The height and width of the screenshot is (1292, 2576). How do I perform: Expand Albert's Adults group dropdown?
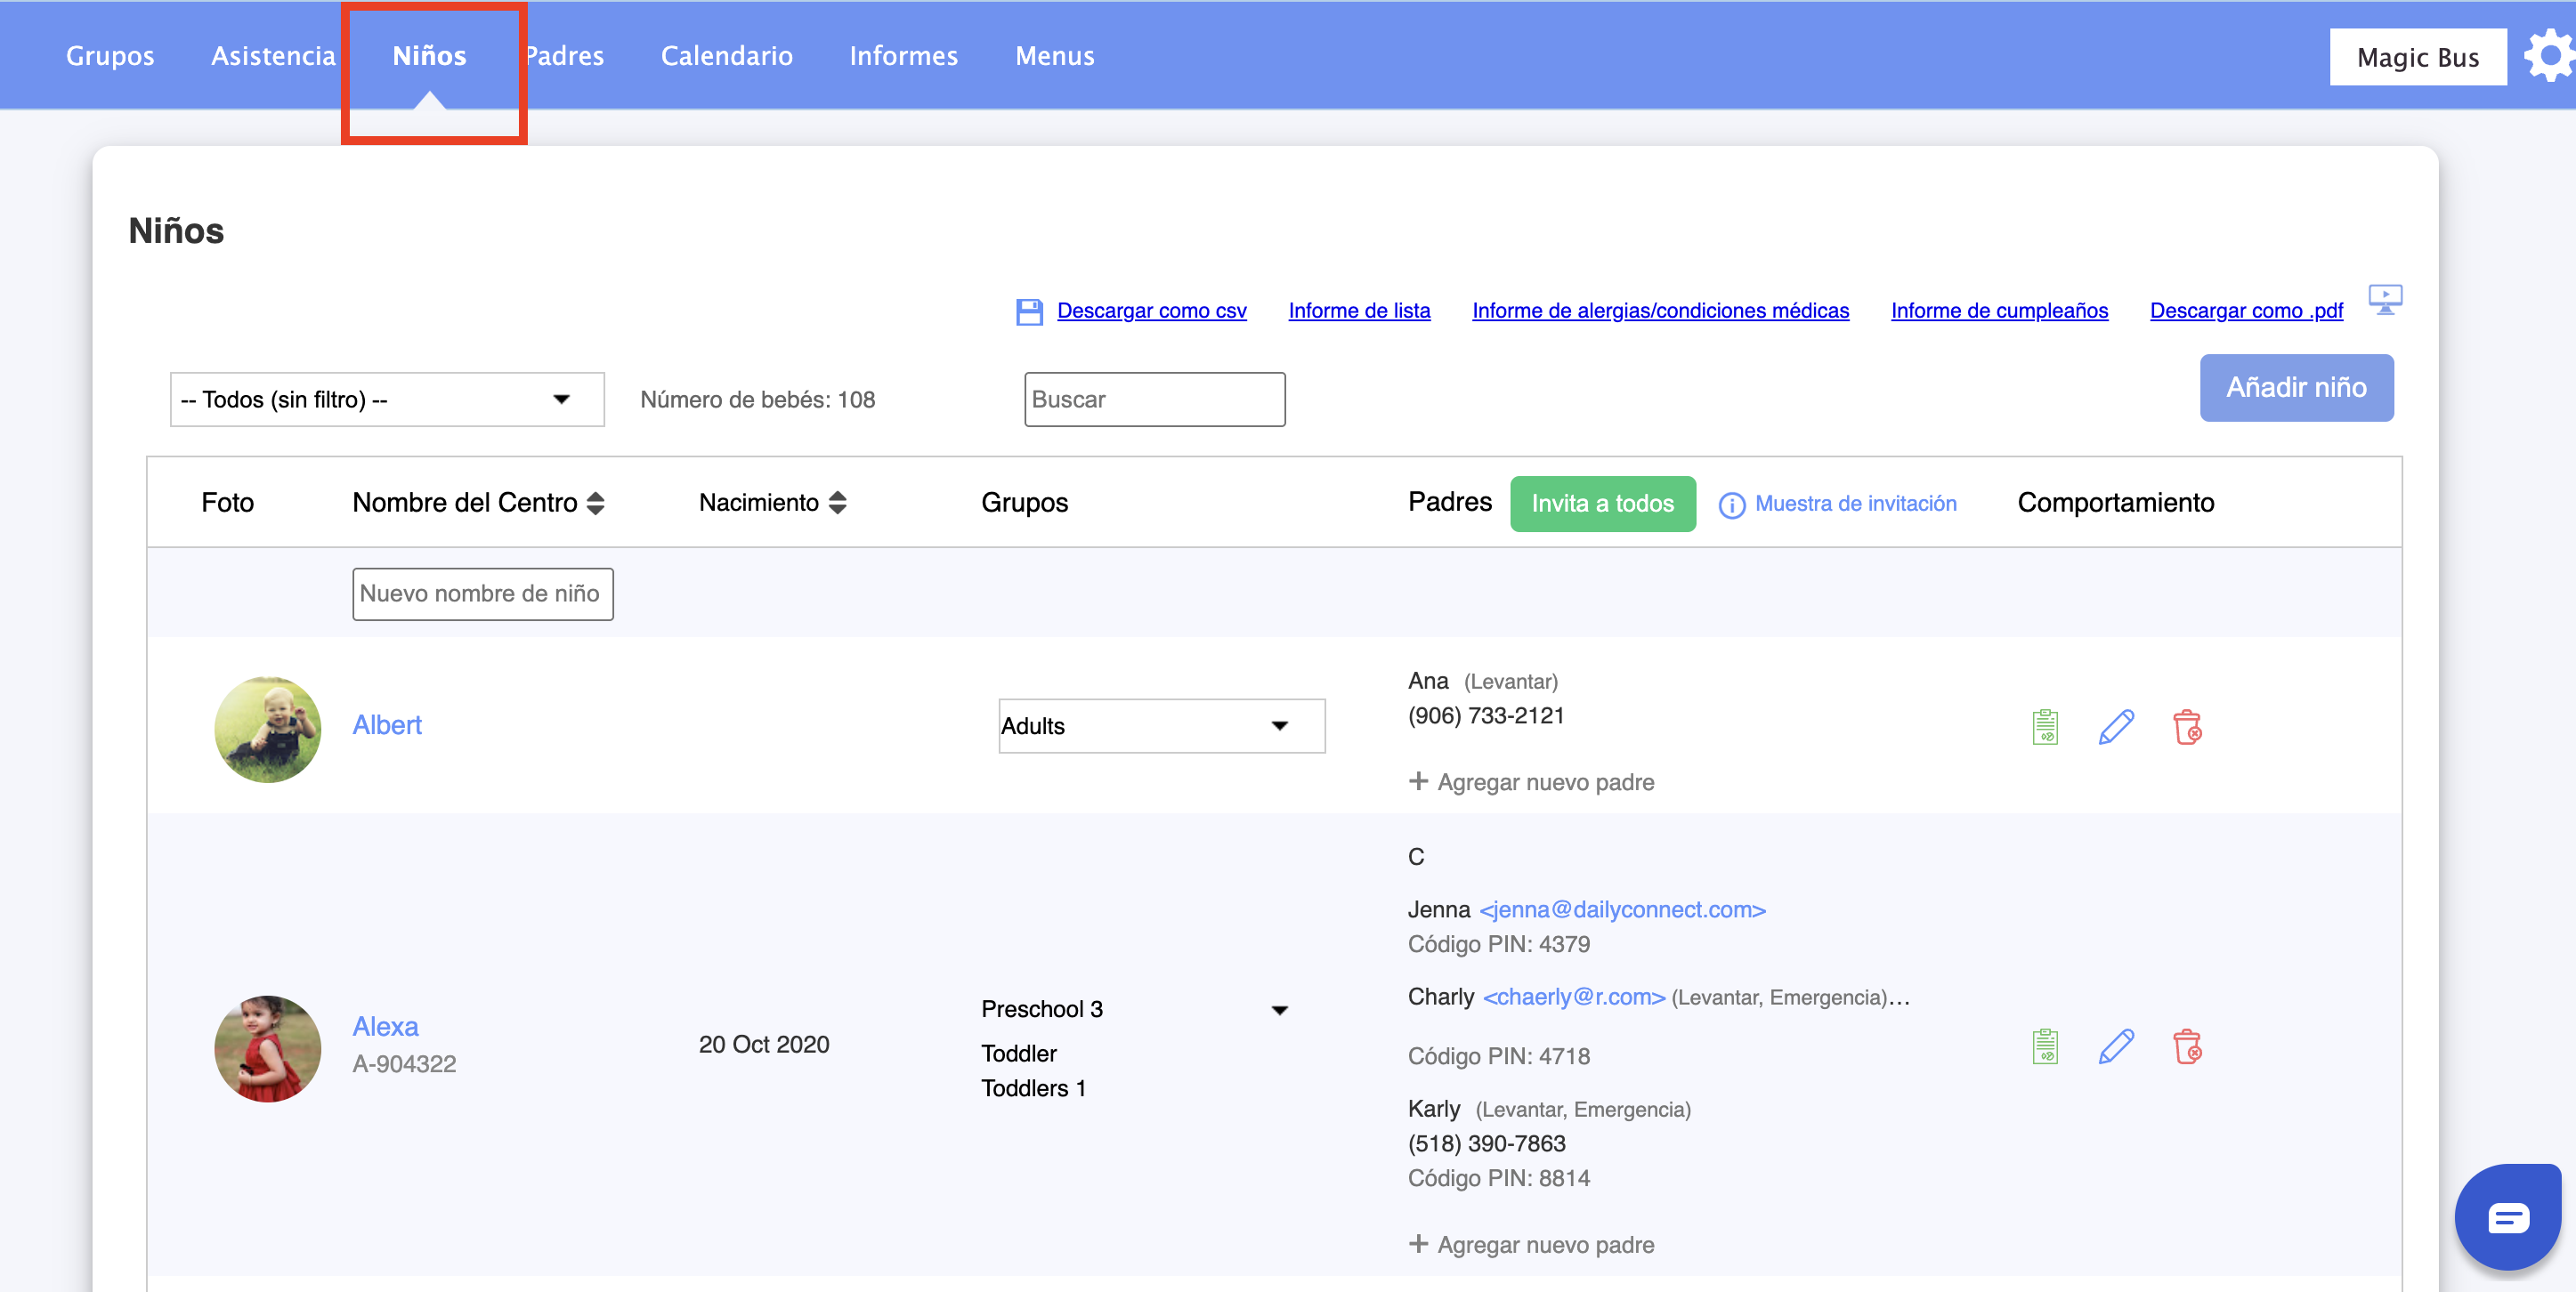[x=1161, y=726]
